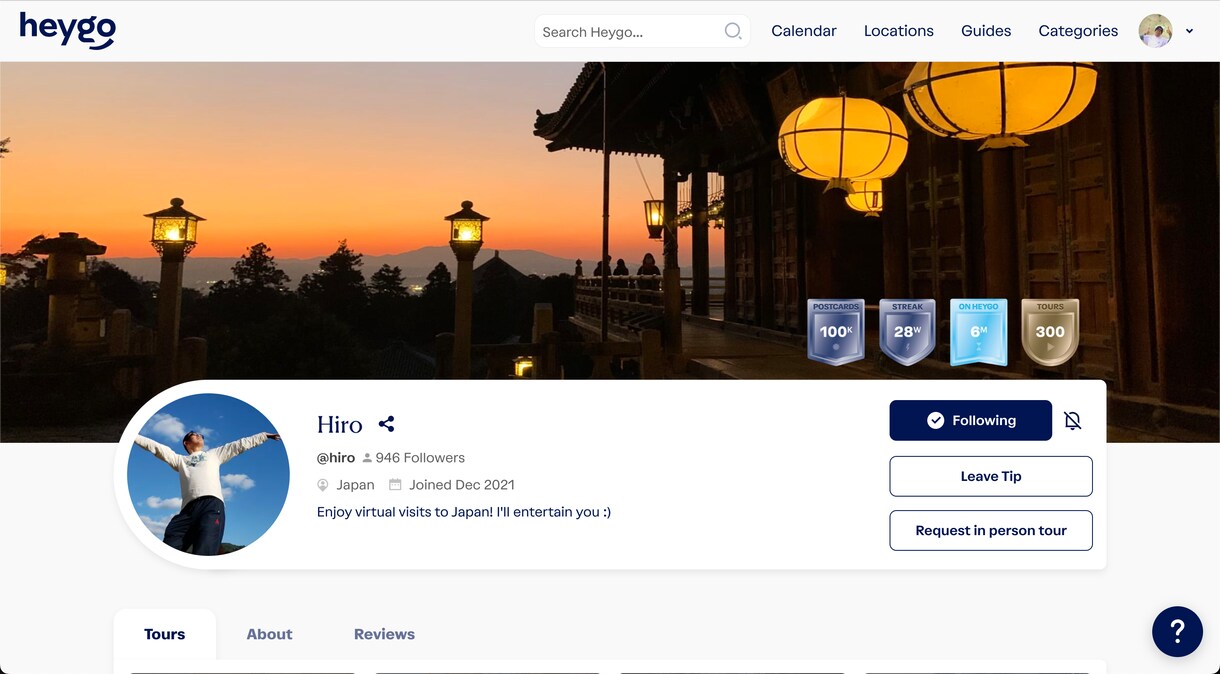Screen dimensions: 1220x674
Task: Share Hiro's profile via share icon
Action: pyautogui.click(x=386, y=424)
